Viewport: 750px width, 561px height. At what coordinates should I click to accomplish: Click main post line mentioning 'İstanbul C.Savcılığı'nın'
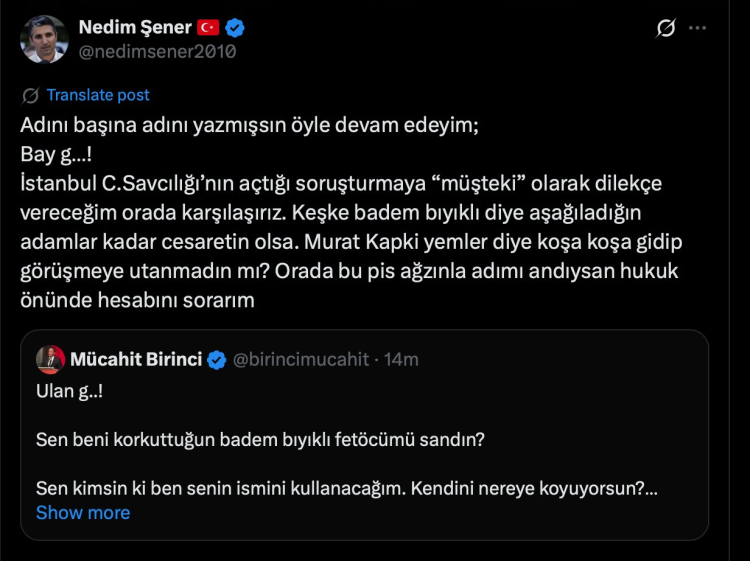coord(340,184)
